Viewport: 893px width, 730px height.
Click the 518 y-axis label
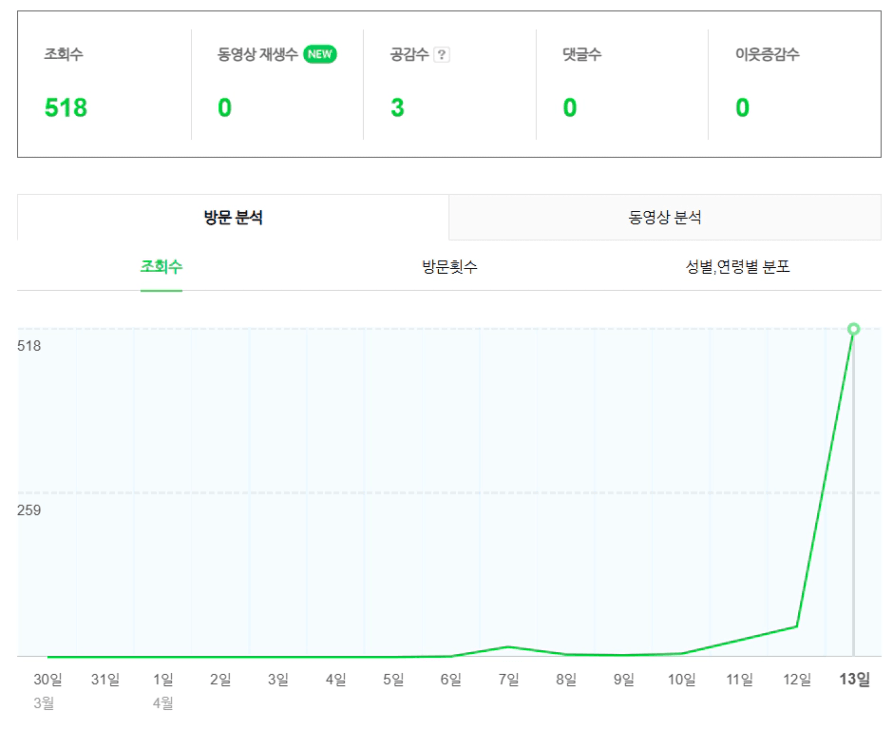tap(30, 346)
